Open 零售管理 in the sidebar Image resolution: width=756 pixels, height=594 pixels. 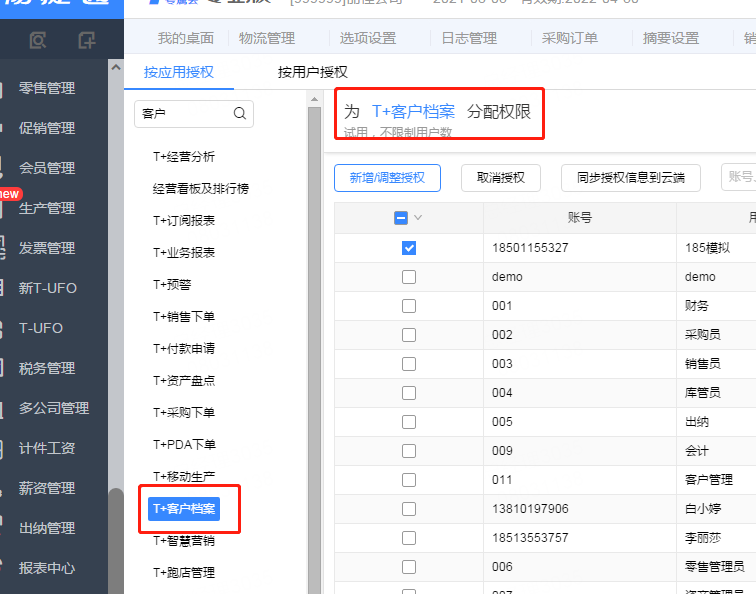tap(47, 88)
